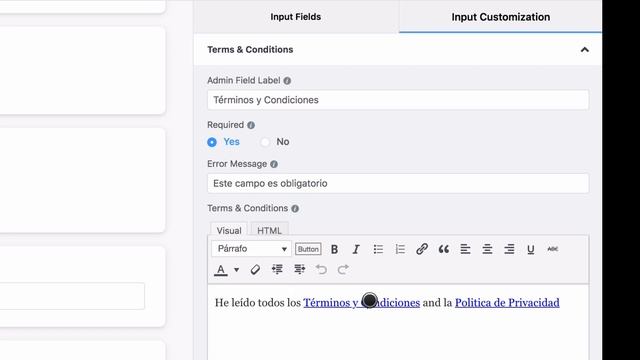Redo the last edit
Image resolution: width=640 pixels, height=360 pixels.
(343, 270)
